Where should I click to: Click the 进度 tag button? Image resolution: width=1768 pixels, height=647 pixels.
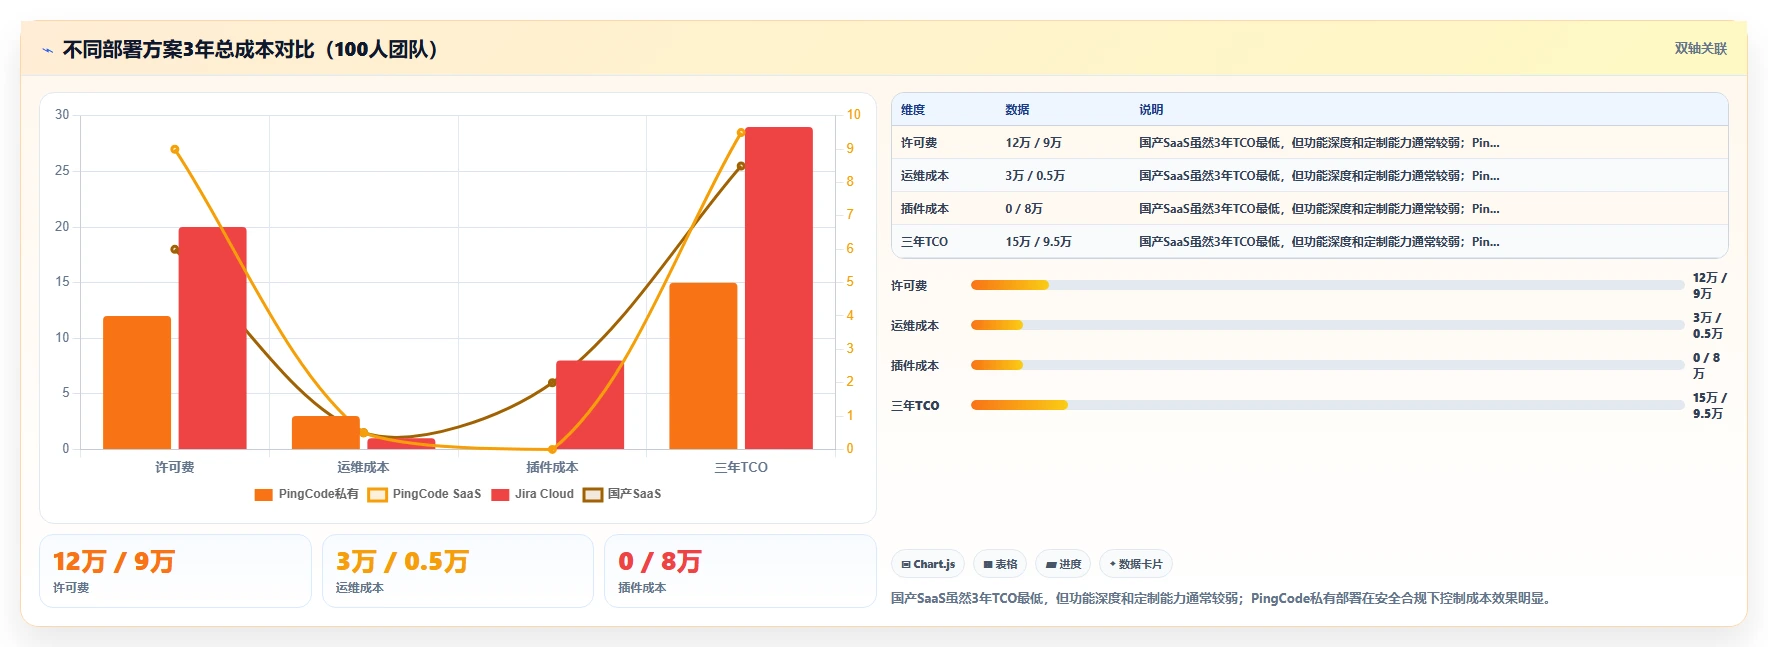coord(1063,564)
